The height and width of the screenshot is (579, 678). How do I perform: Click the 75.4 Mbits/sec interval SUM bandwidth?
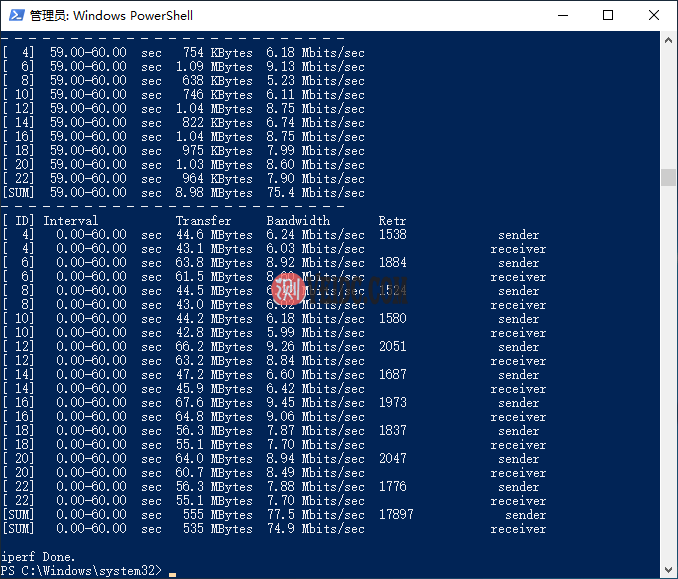point(316,192)
